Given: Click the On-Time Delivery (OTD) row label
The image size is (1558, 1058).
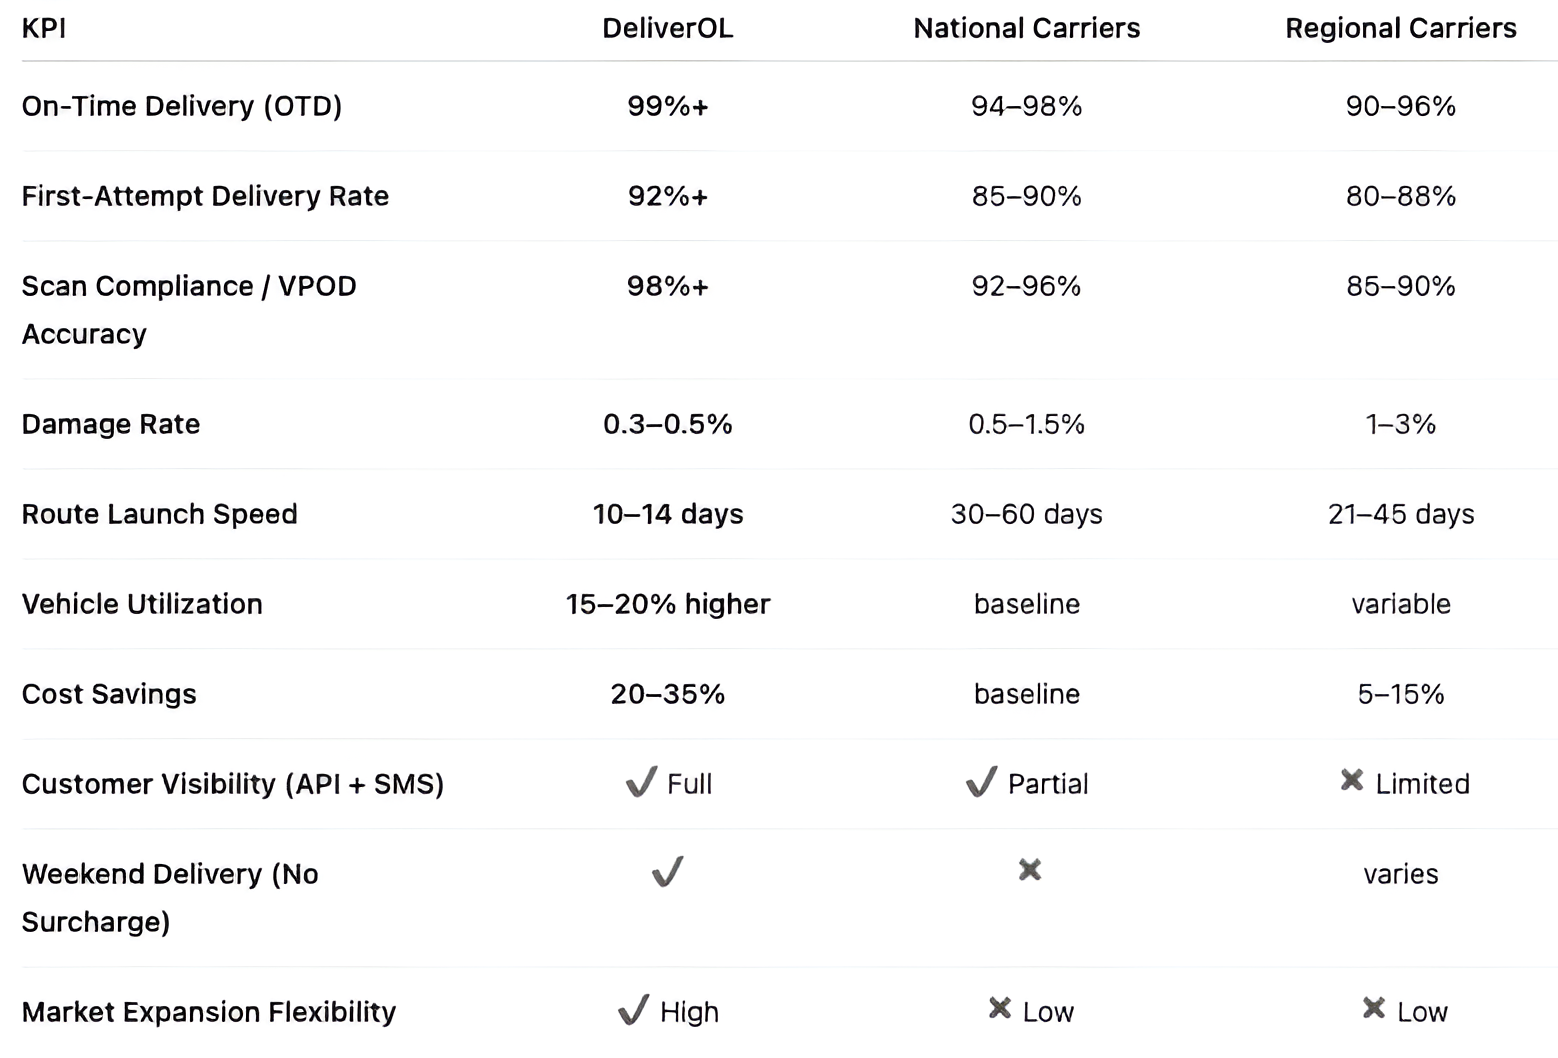Looking at the screenshot, I should [182, 106].
